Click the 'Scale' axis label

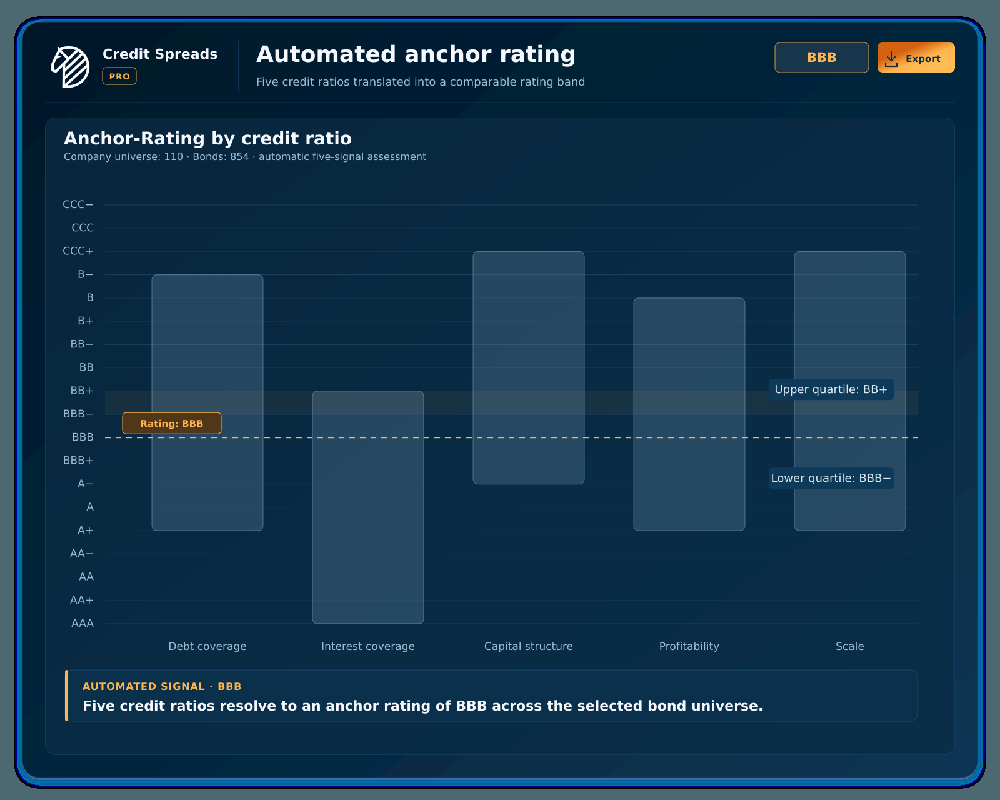coord(850,646)
